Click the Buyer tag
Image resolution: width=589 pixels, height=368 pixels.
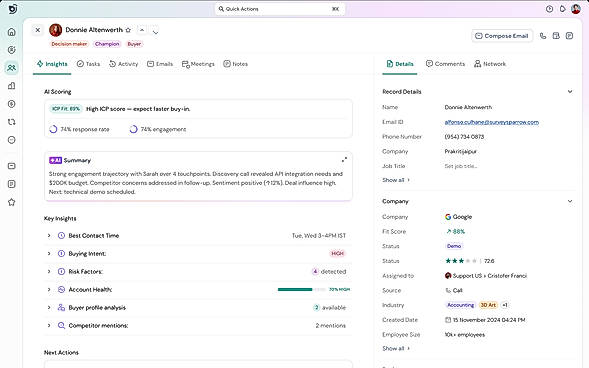point(134,44)
